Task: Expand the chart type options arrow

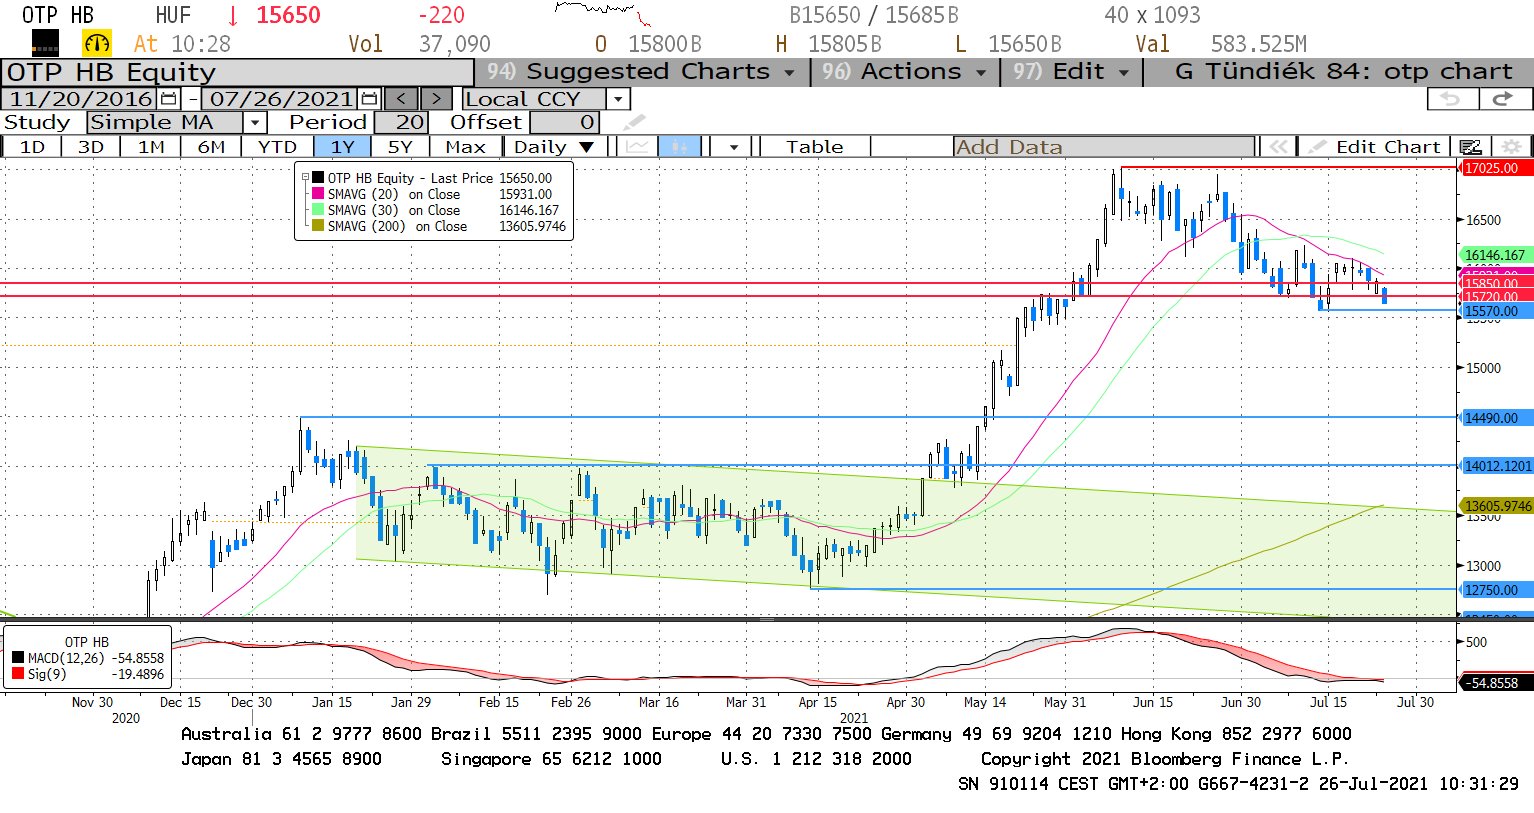Action: [x=734, y=146]
